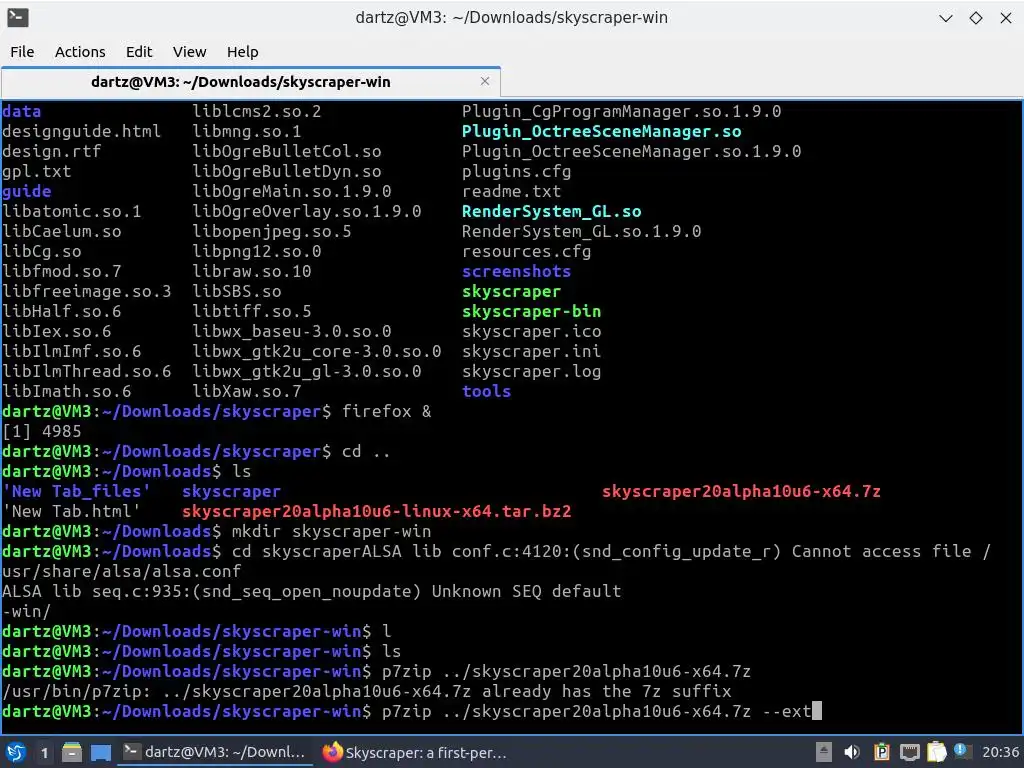Open the clipboard manager tray icon
The width and height of the screenshot is (1024, 768).
(936, 752)
